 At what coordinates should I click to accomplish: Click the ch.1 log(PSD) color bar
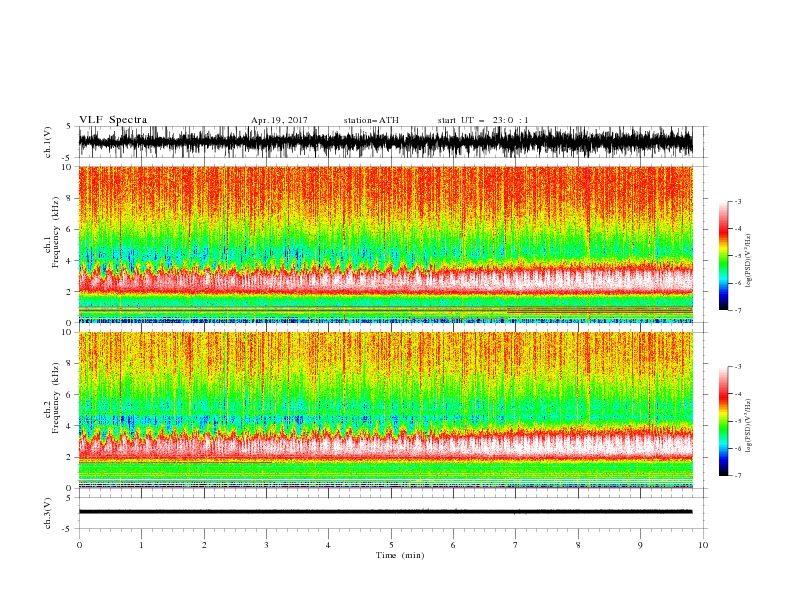[x=723, y=256]
